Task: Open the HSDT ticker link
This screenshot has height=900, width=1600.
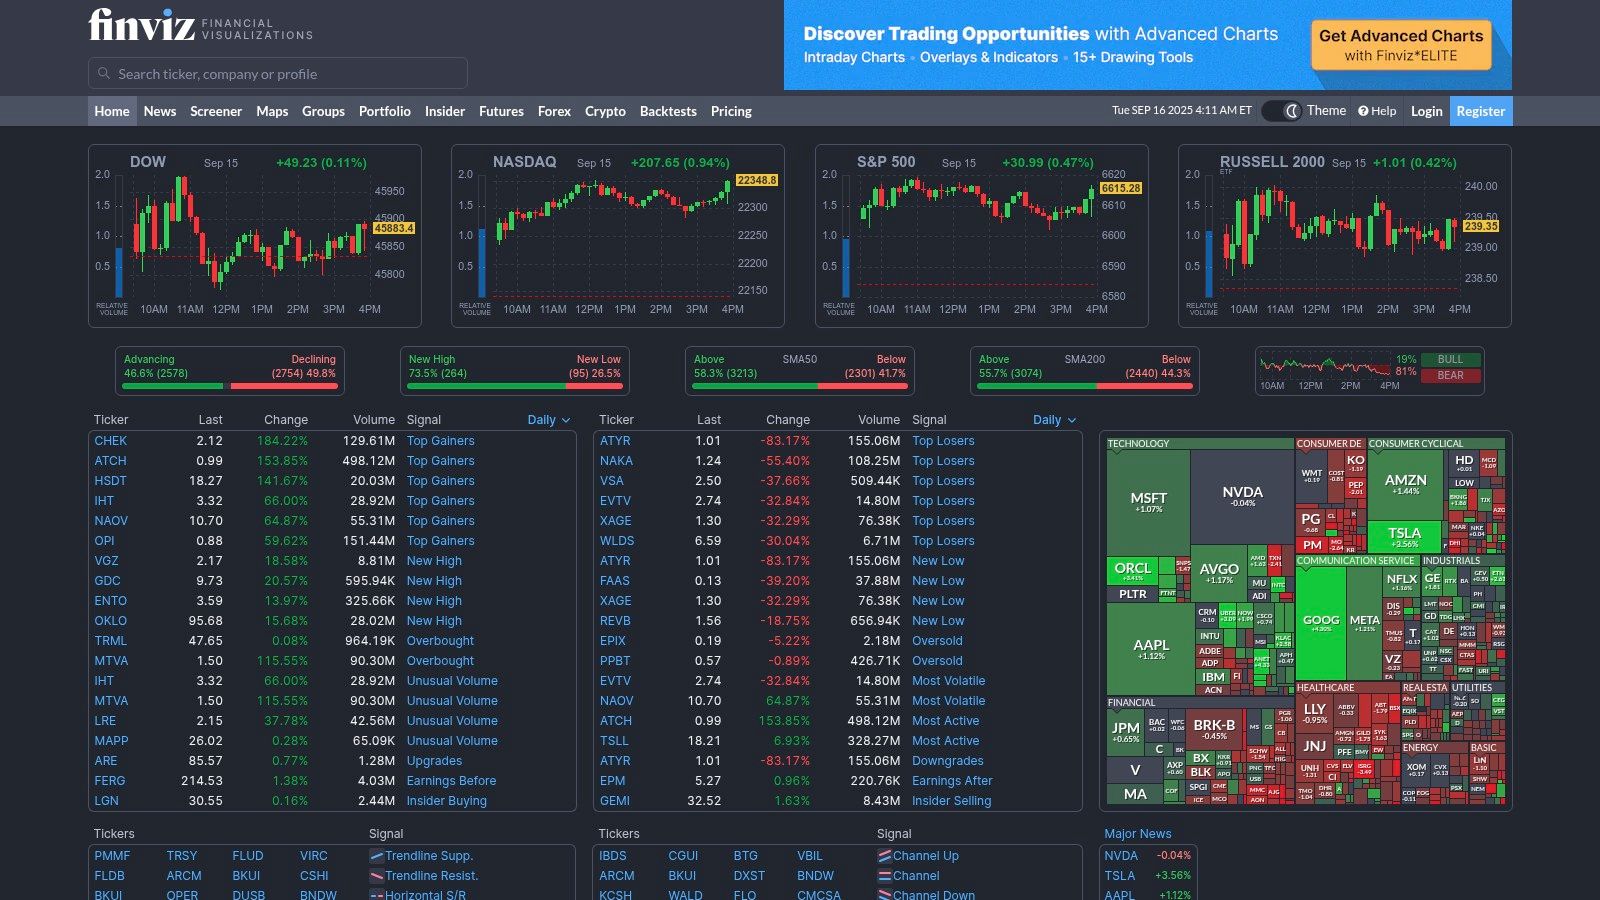Action: pos(111,481)
